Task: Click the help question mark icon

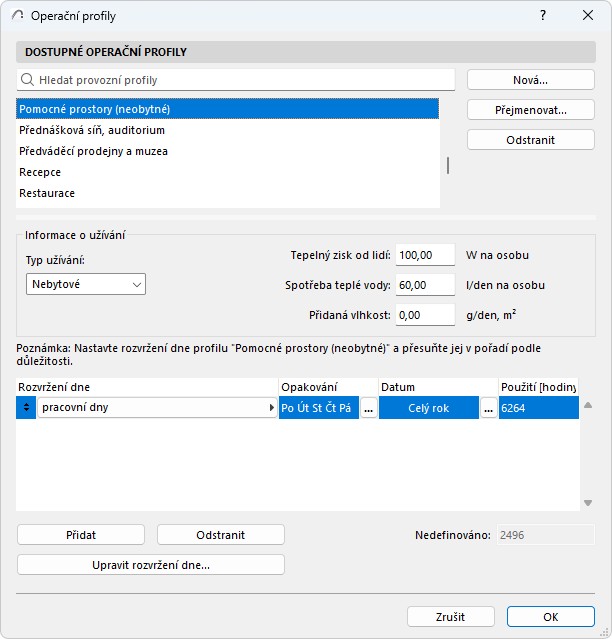Action: tap(543, 15)
